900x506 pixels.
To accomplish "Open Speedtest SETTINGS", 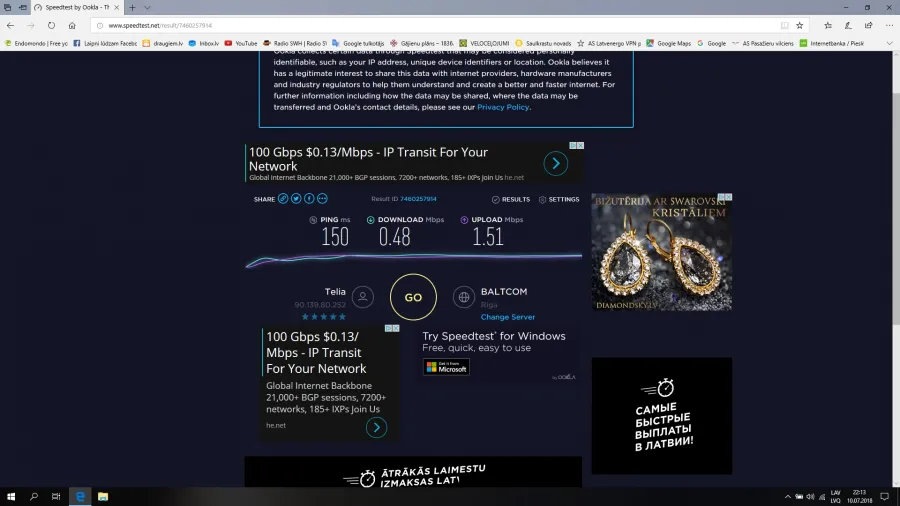I will click(x=559, y=200).
